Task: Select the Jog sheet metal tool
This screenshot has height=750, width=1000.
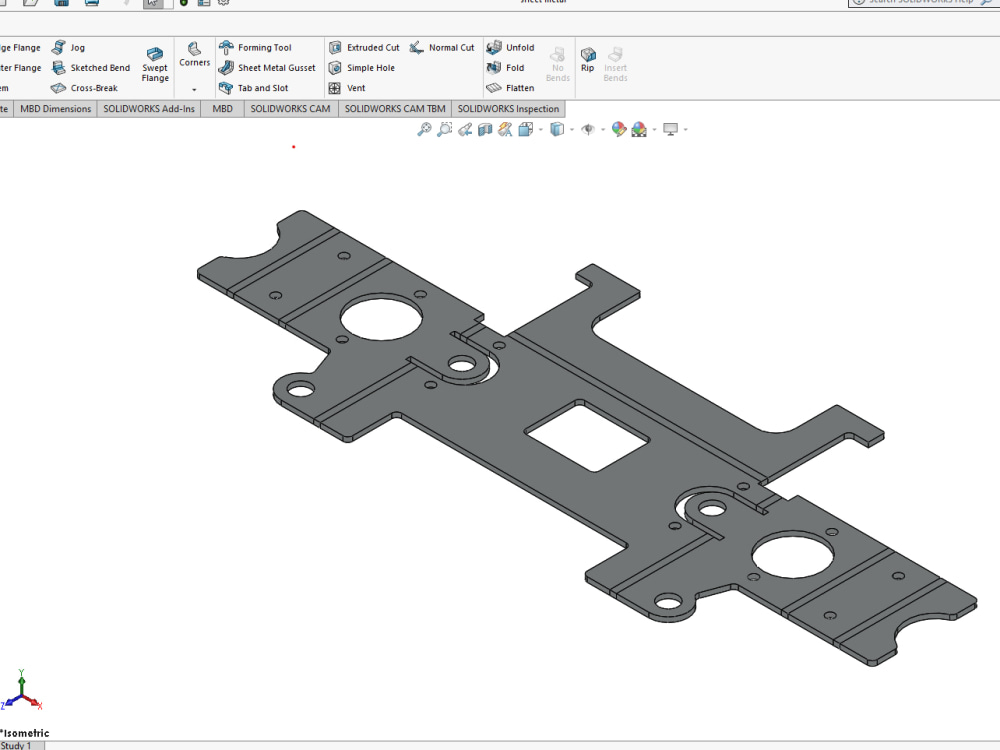Action: [68, 47]
